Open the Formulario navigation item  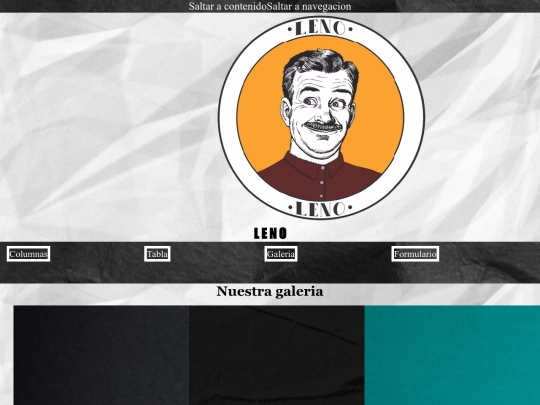tap(415, 254)
